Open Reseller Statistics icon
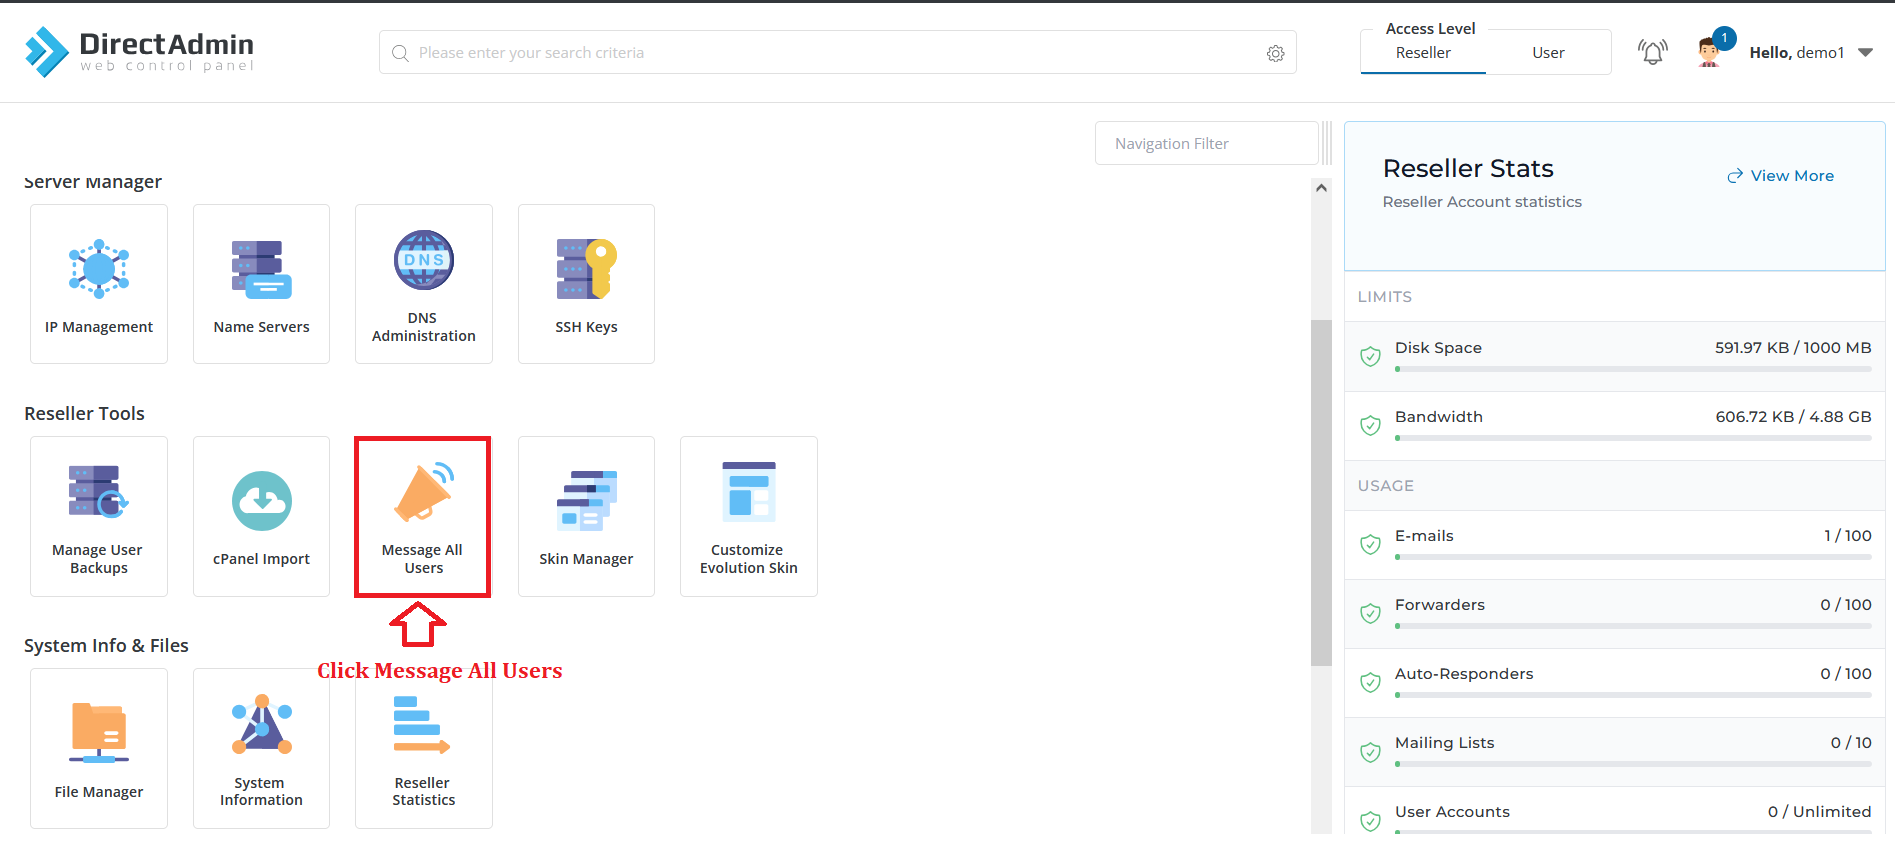This screenshot has height=857, width=1895. click(x=422, y=724)
